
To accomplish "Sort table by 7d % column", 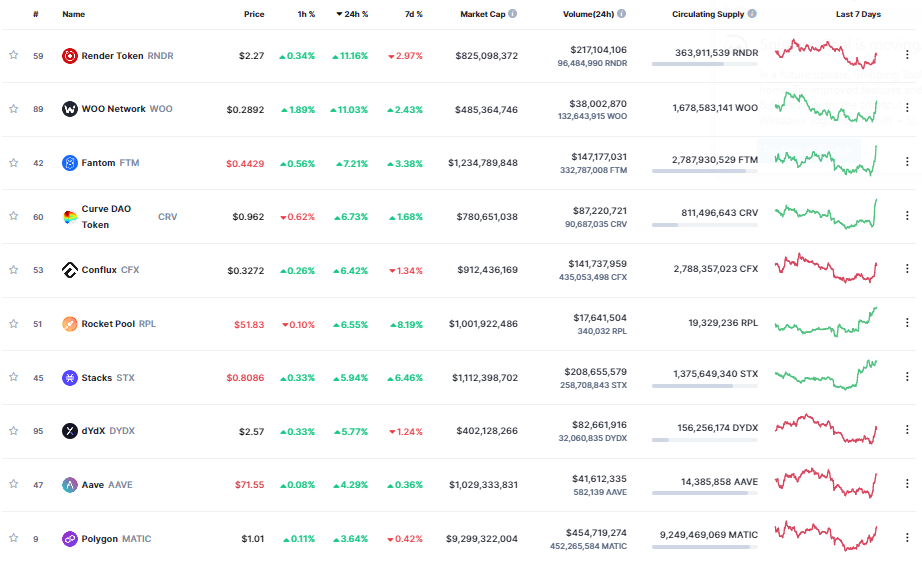I will 413,14.
